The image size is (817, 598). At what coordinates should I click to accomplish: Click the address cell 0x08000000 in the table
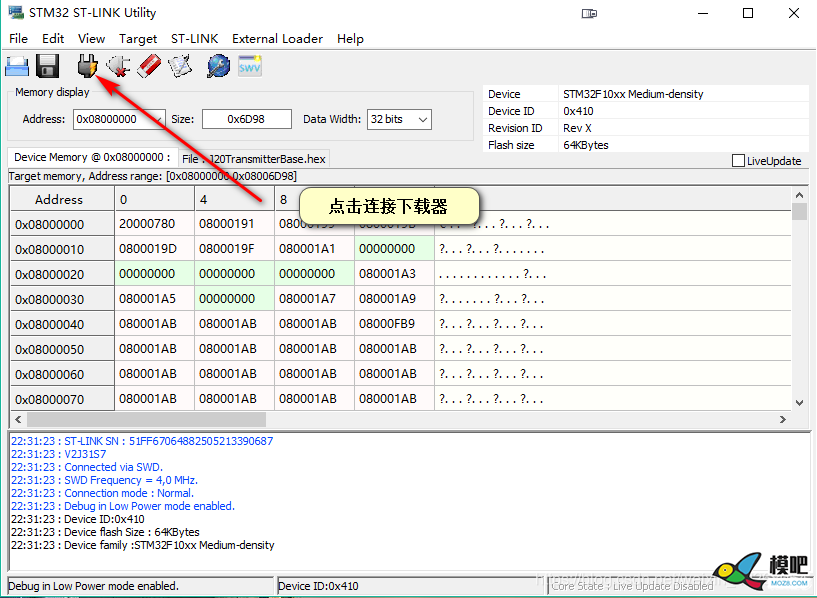(62, 225)
